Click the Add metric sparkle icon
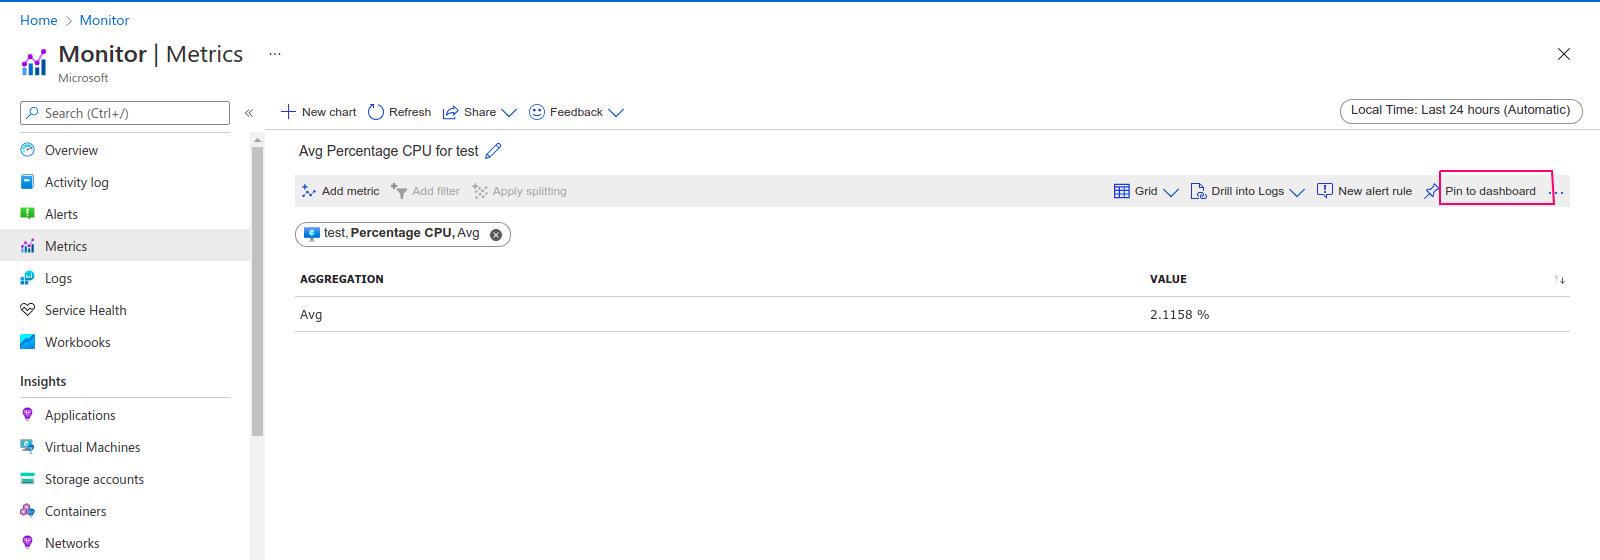The width and height of the screenshot is (1600, 560). point(309,191)
